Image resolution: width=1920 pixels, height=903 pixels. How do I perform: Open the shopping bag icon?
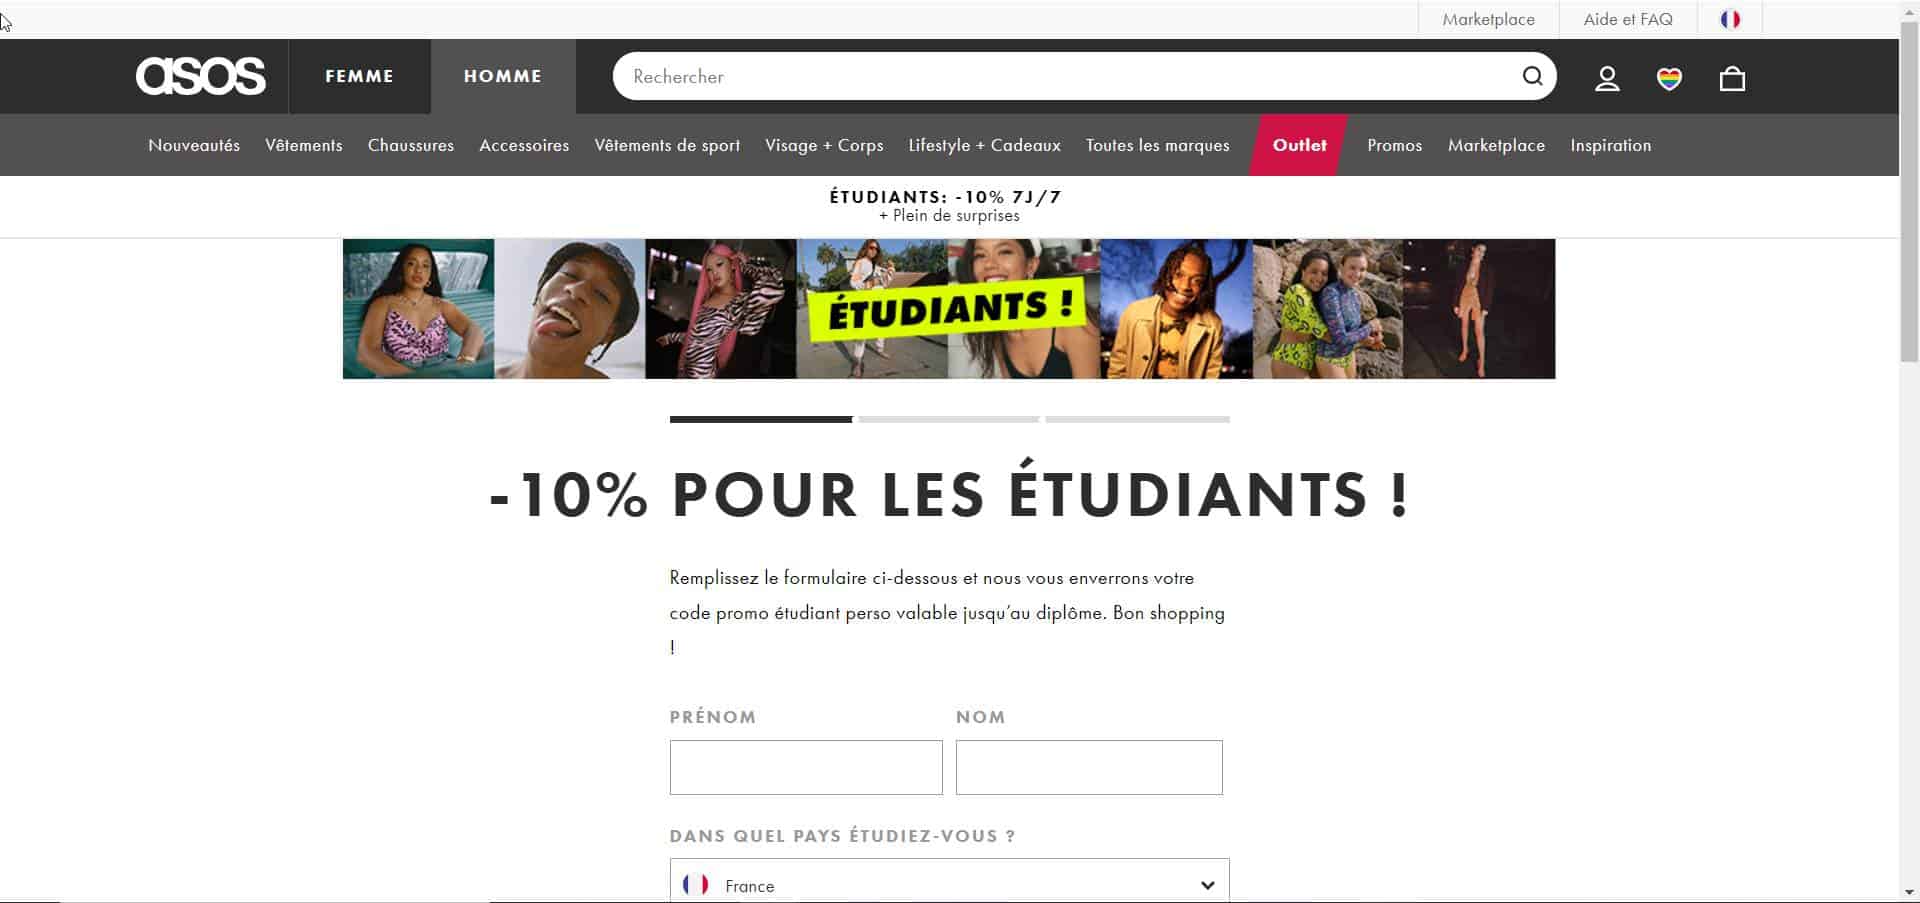(x=1732, y=78)
